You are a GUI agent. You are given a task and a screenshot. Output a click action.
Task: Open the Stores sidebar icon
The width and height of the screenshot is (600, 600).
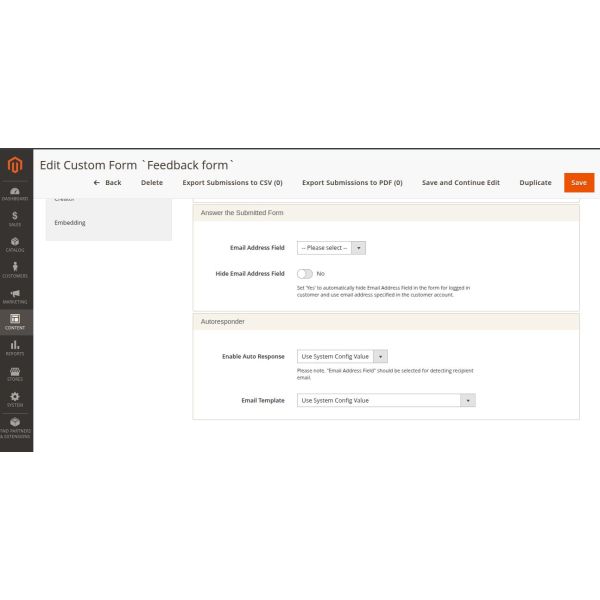click(x=15, y=374)
